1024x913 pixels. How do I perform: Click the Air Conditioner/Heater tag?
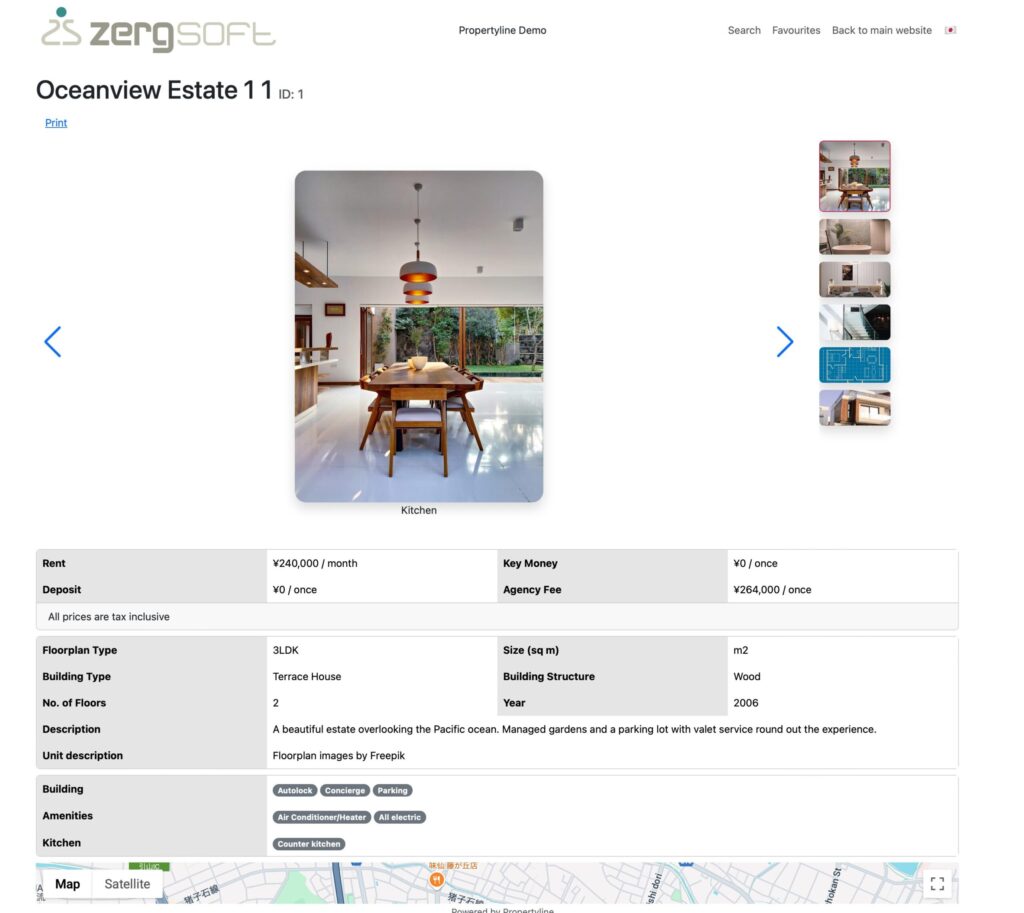pos(321,817)
